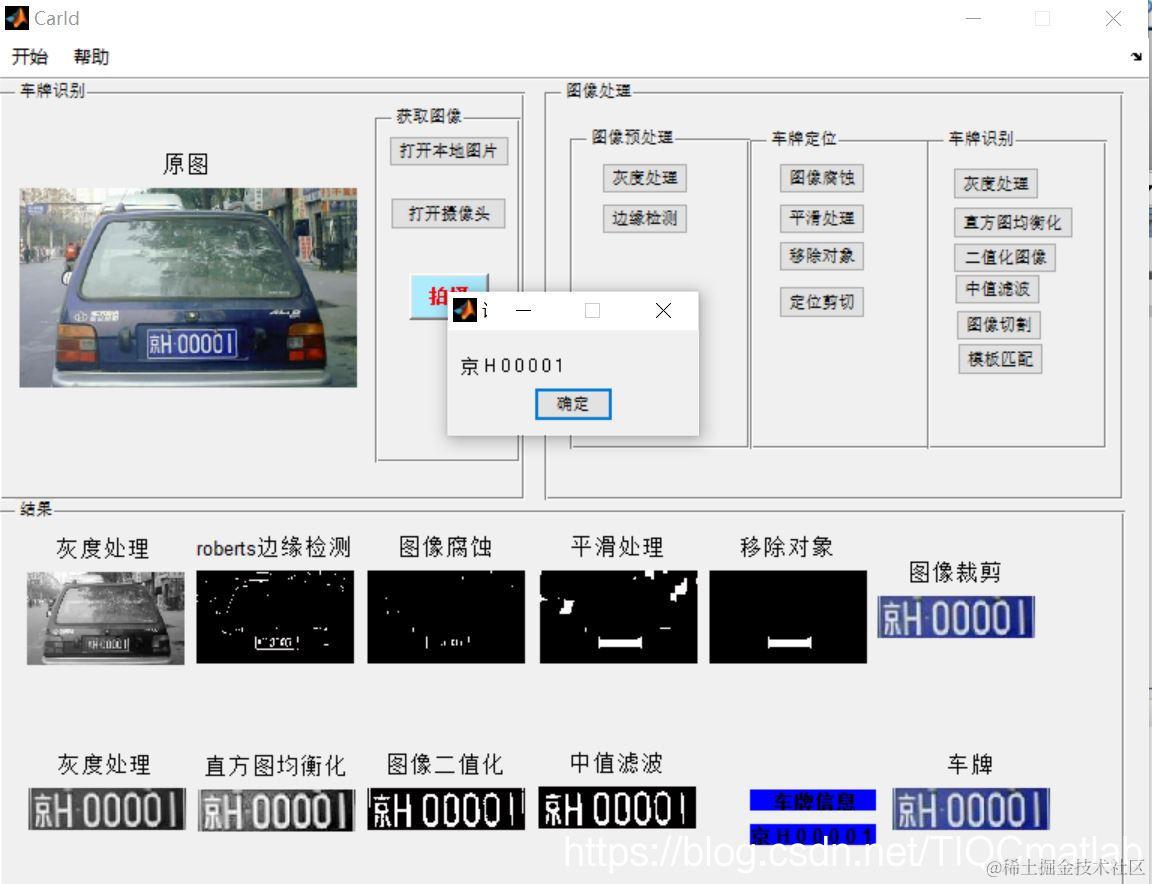This screenshot has width=1152, height=884.
Task: Select the 图像二值化 plate image
Action: 446,809
